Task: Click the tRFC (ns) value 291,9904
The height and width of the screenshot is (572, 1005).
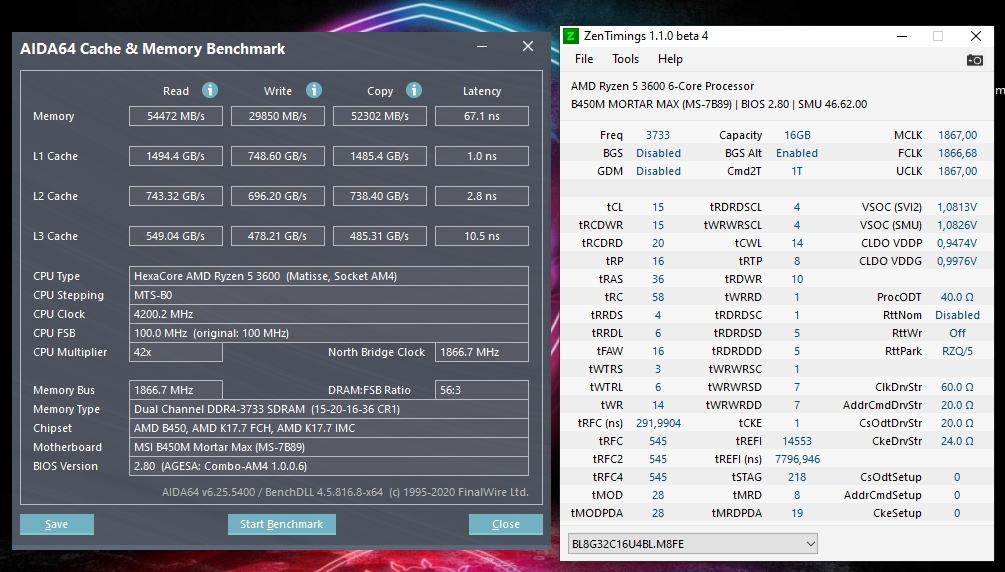Action: click(658, 423)
